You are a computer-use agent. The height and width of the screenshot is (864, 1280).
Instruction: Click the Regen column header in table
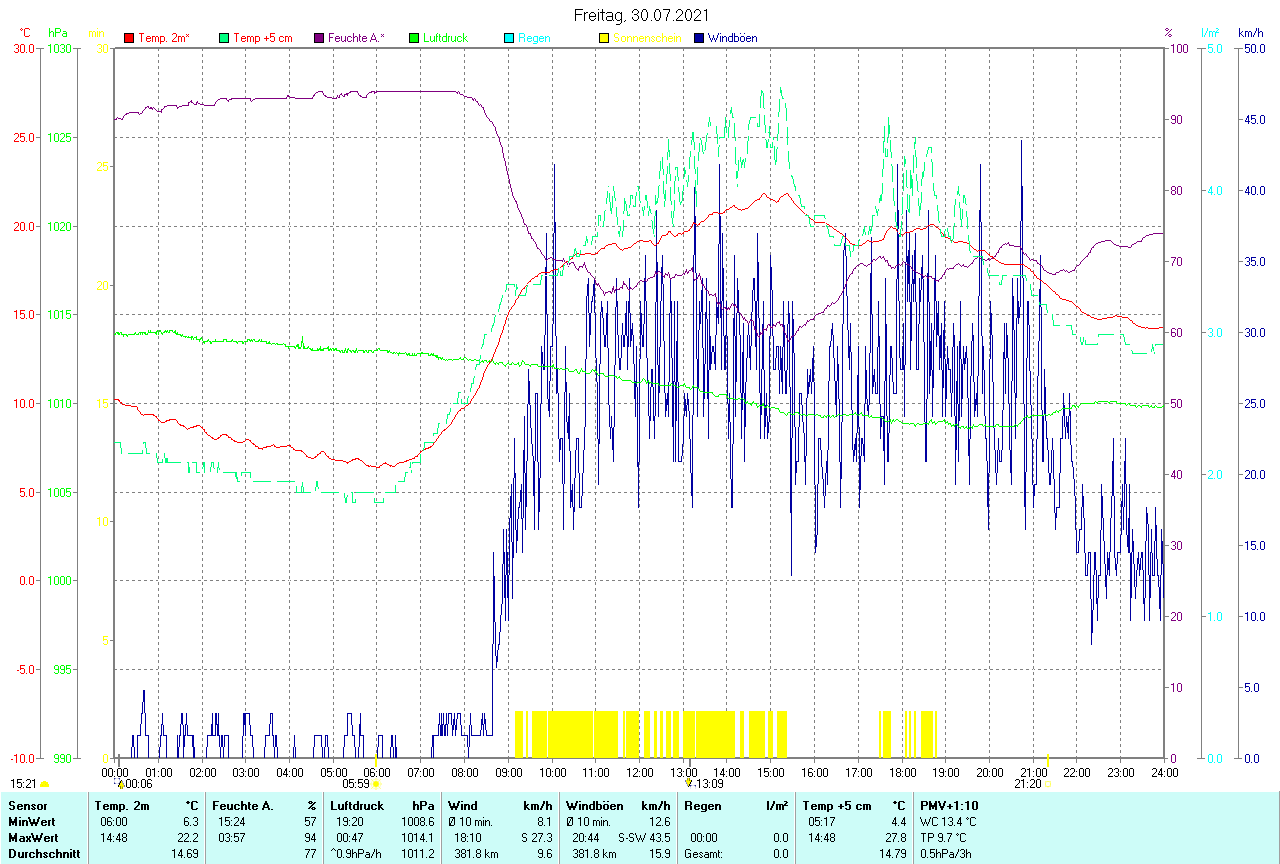pos(702,806)
